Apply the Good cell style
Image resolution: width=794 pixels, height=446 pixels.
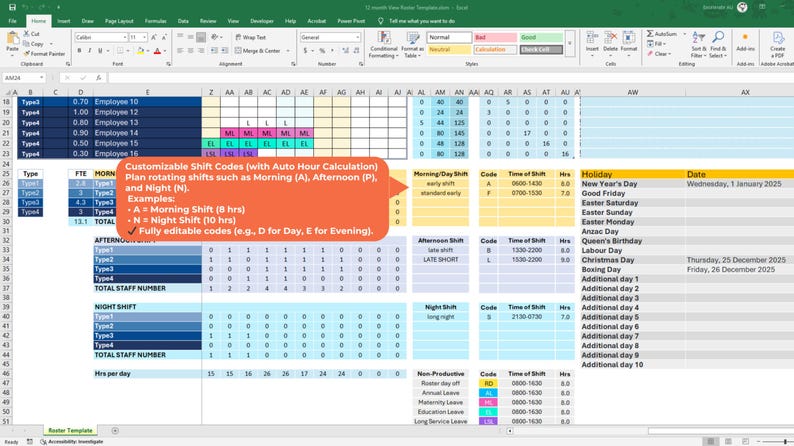[541, 37]
